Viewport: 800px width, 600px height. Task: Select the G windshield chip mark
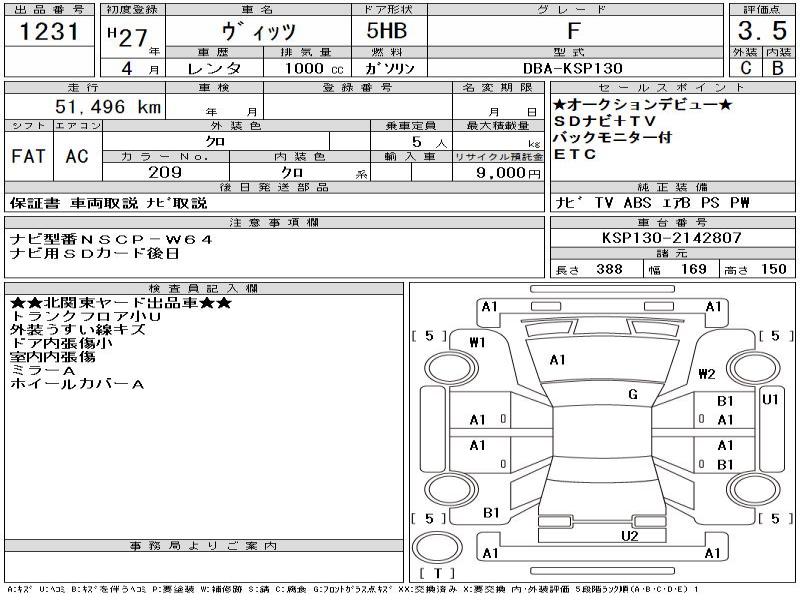point(632,394)
